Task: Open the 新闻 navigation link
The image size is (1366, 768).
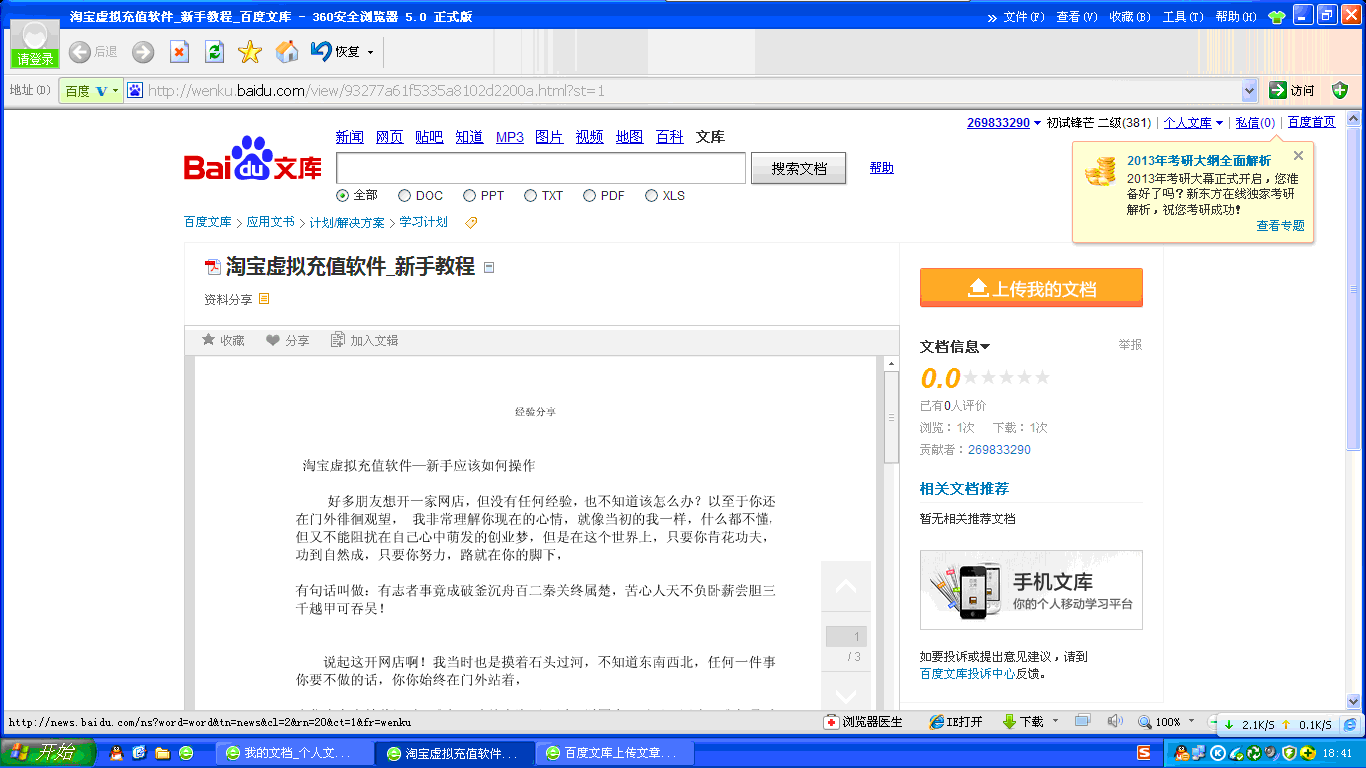Action: 349,137
